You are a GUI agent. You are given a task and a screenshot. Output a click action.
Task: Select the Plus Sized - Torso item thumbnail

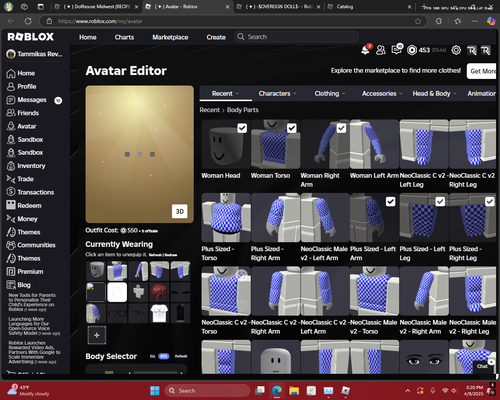click(226, 217)
